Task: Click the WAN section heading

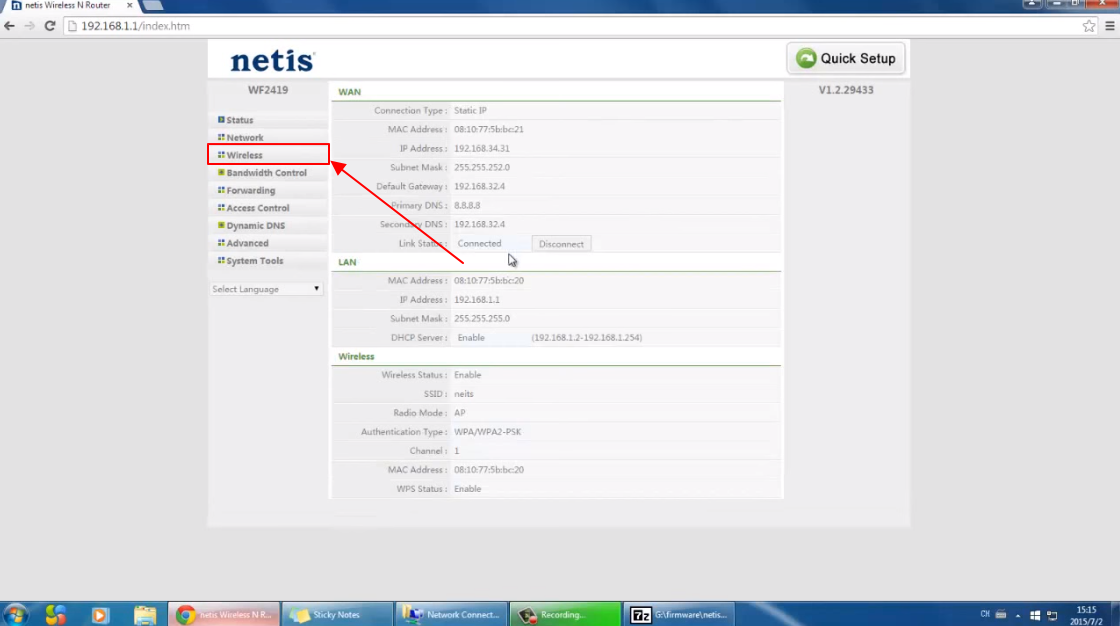Action: point(349,92)
